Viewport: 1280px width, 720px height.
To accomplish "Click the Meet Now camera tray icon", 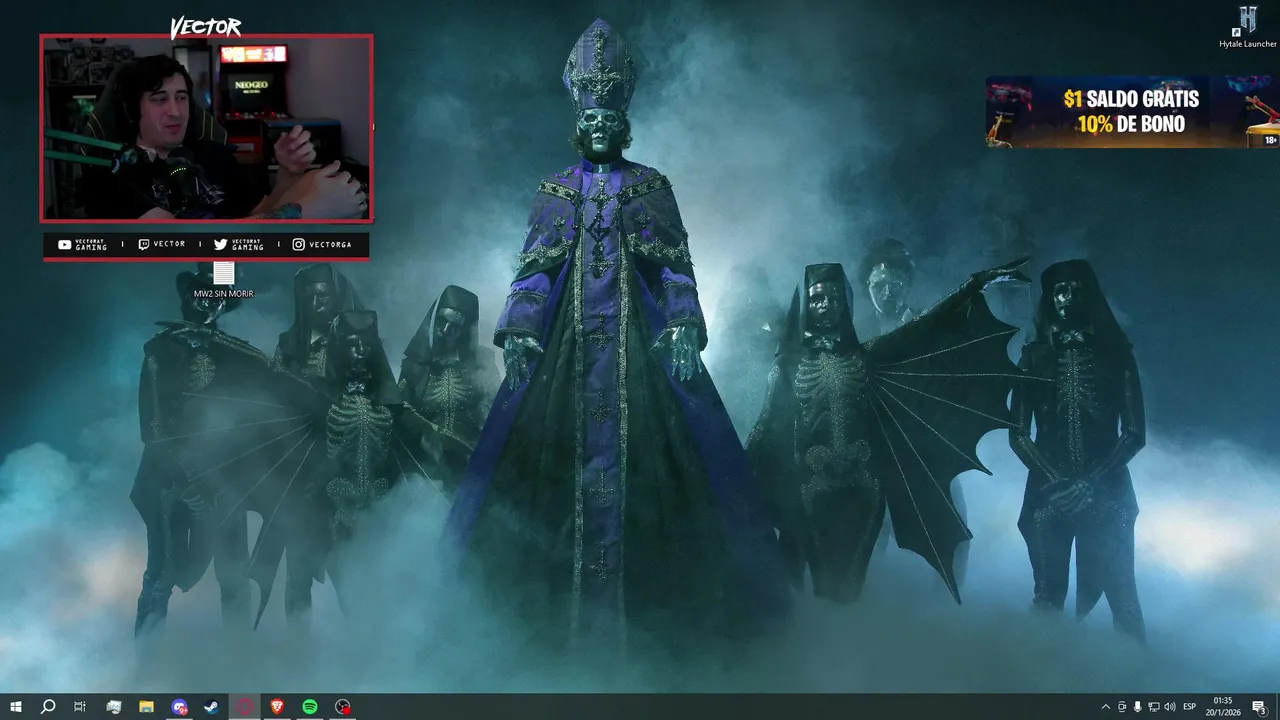I will tap(1122, 707).
